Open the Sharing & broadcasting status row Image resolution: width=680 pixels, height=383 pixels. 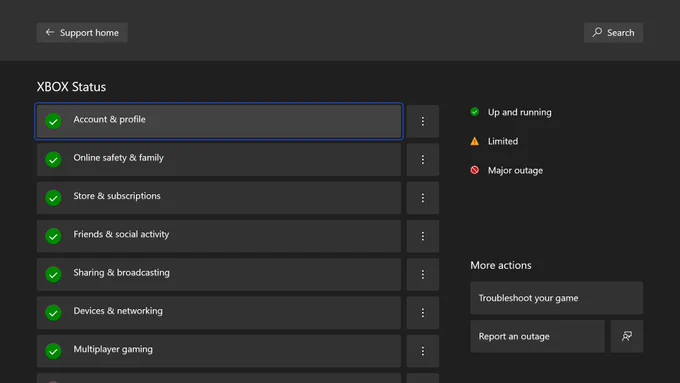click(219, 275)
